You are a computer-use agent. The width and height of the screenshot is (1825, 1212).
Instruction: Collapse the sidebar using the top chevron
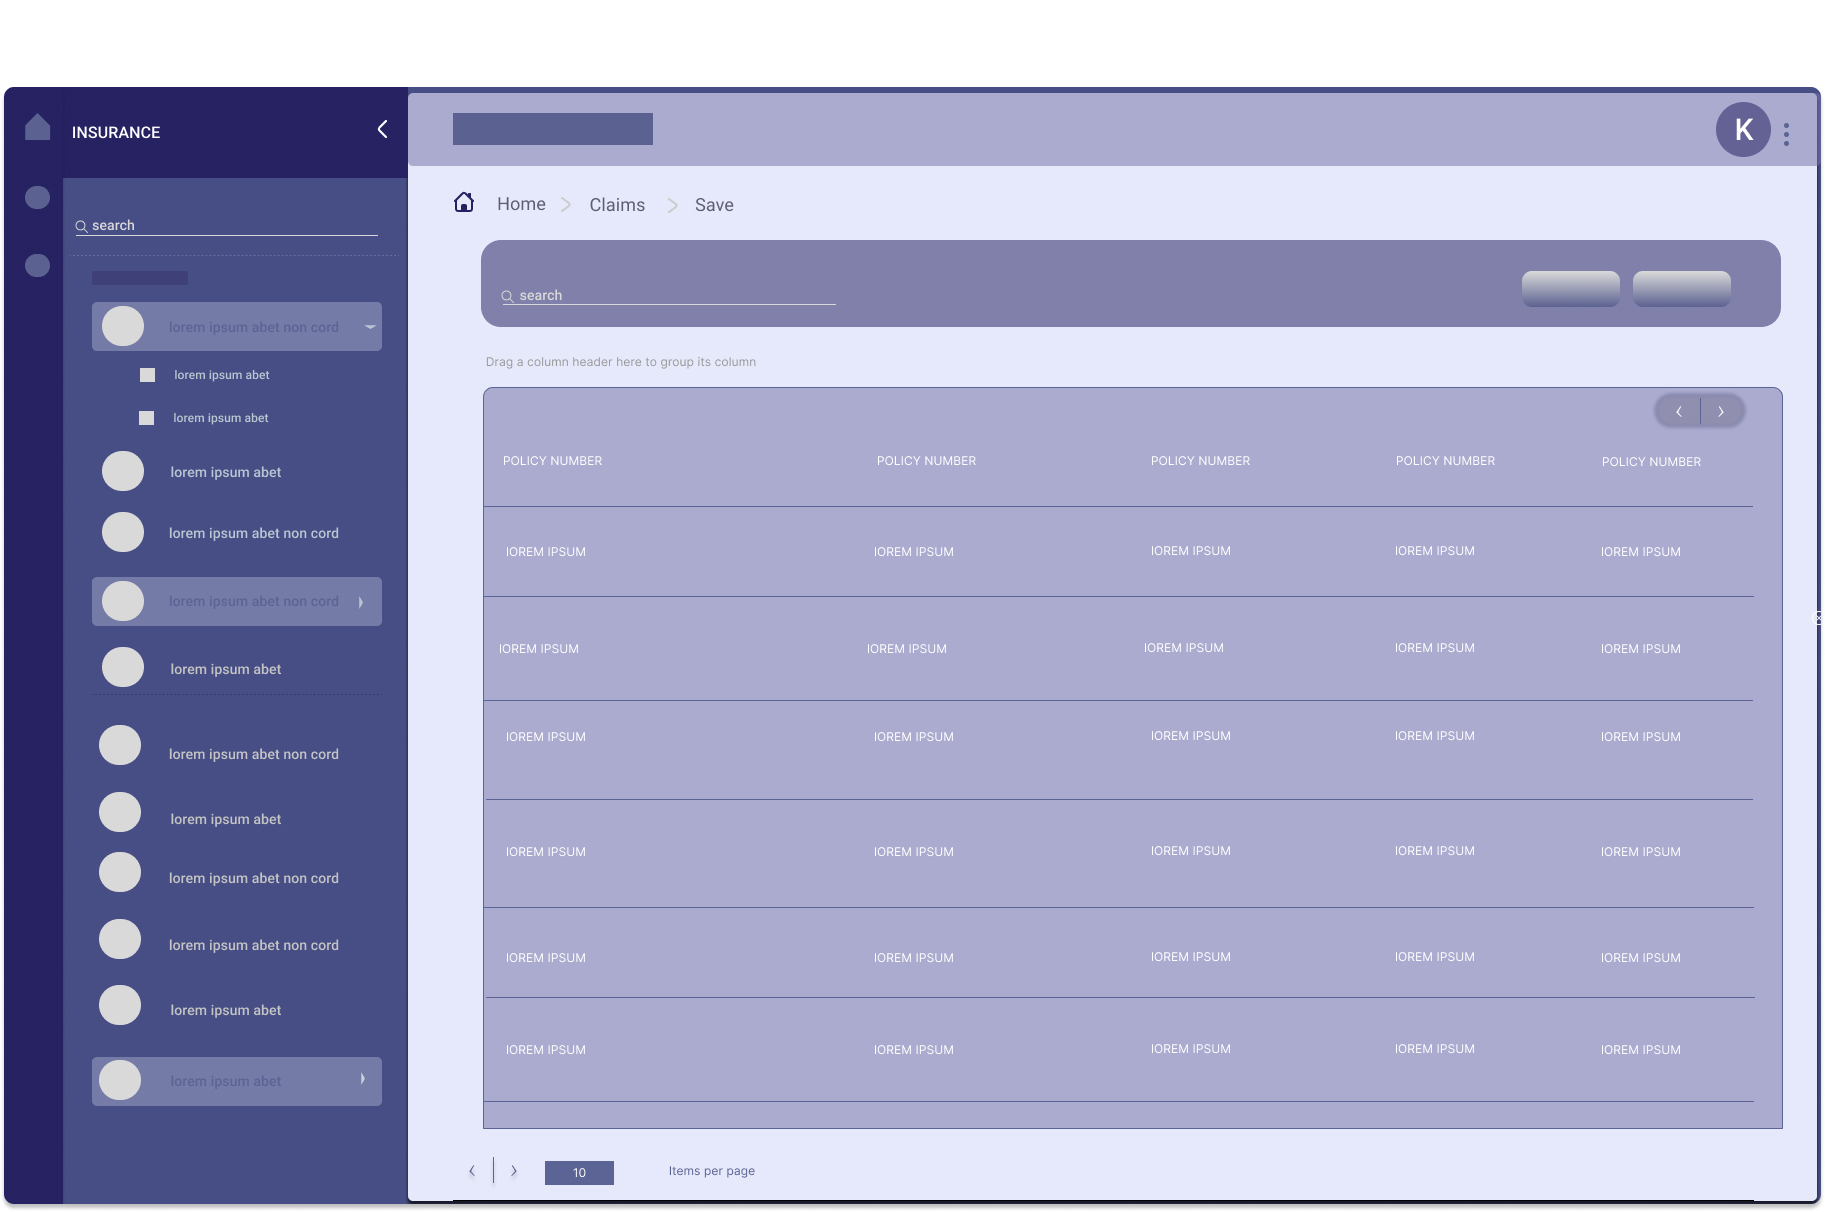[x=381, y=129]
